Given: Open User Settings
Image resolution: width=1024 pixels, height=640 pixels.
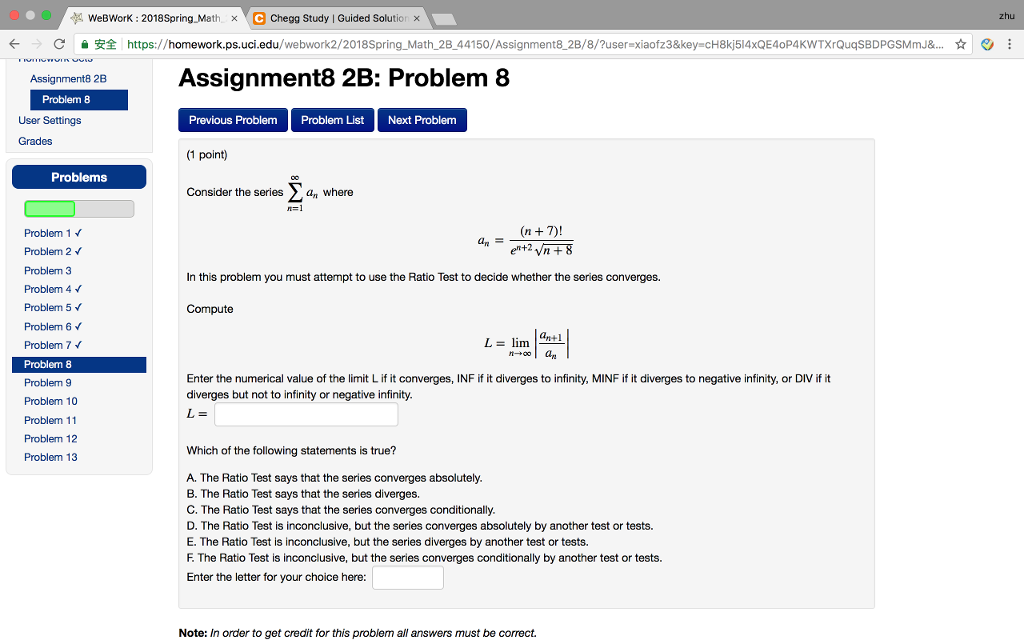Looking at the screenshot, I should (x=50, y=120).
